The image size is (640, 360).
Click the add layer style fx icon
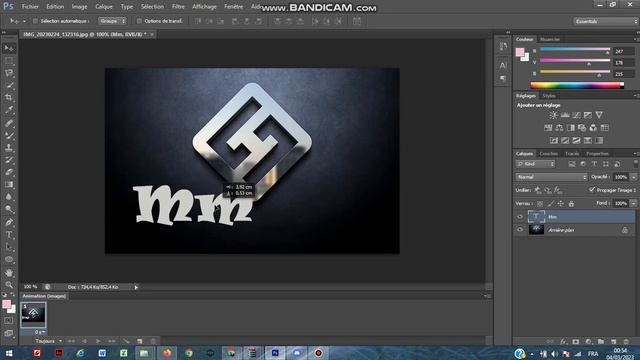click(563, 341)
